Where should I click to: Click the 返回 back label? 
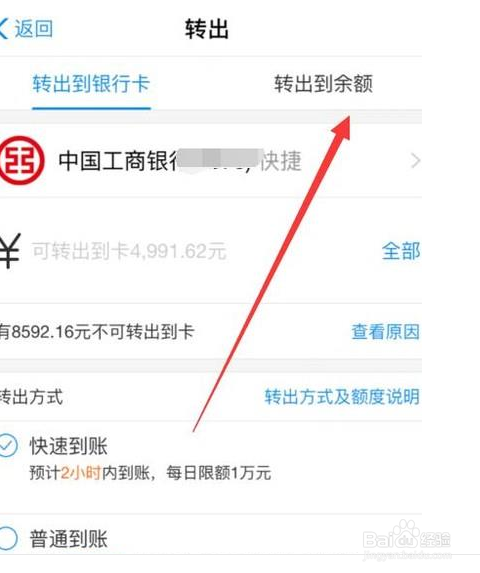[34, 29]
